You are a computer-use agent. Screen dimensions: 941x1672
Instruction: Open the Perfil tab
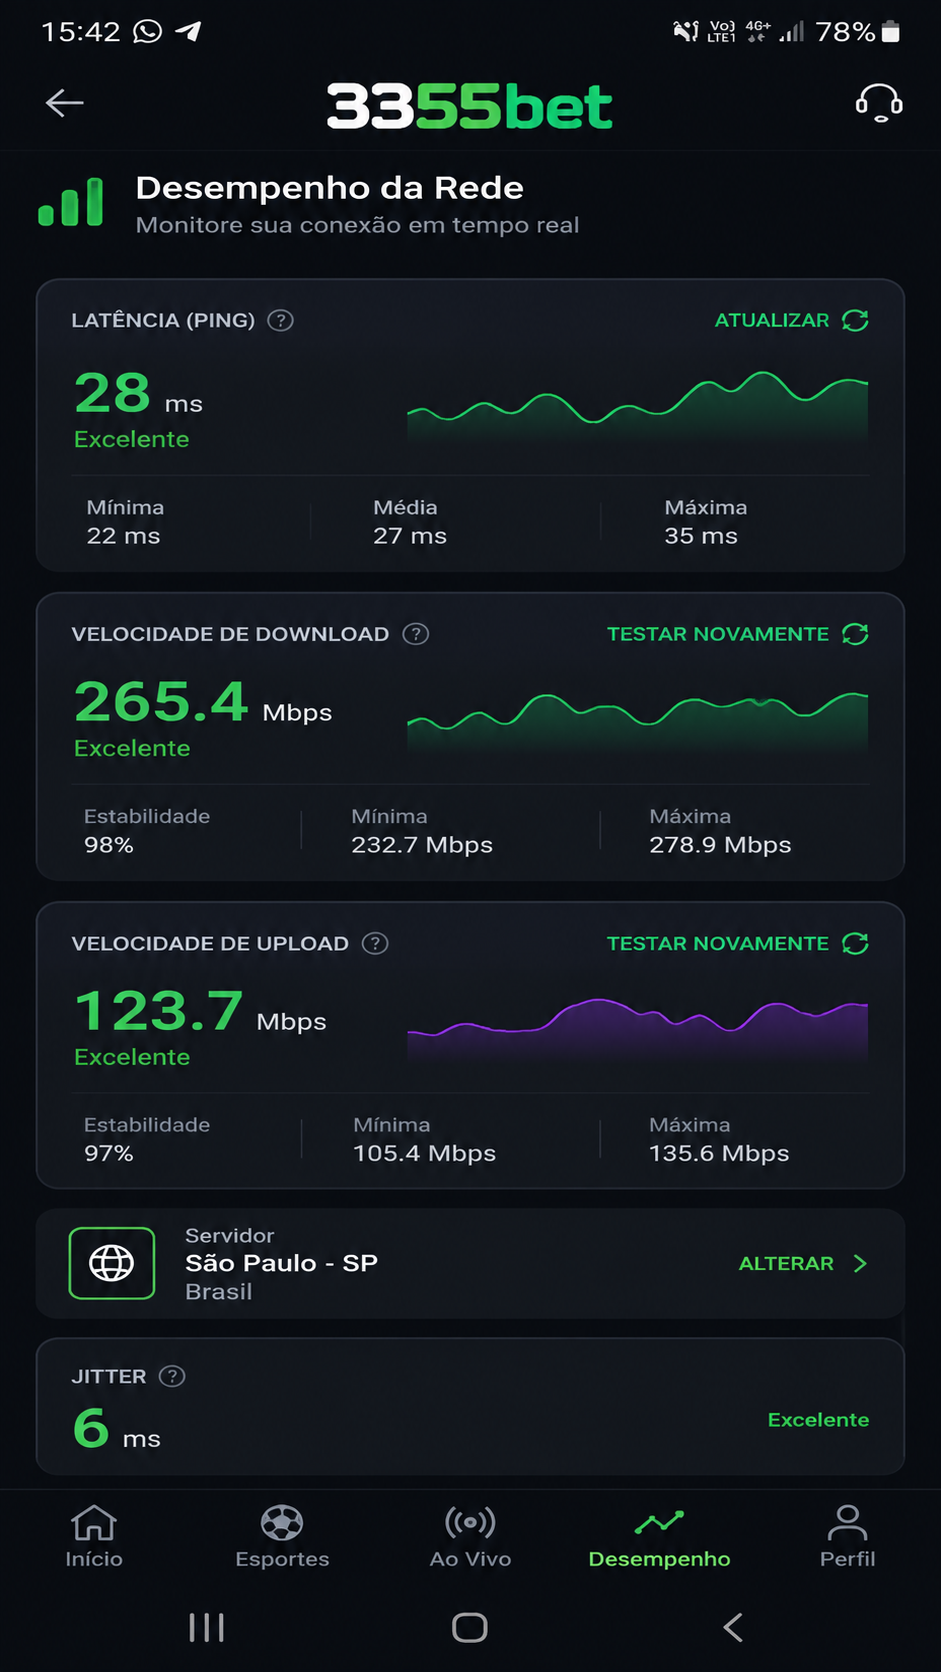click(847, 1537)
